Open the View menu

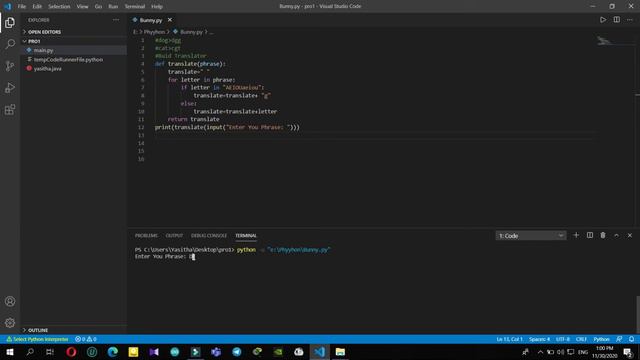point(82,7)
